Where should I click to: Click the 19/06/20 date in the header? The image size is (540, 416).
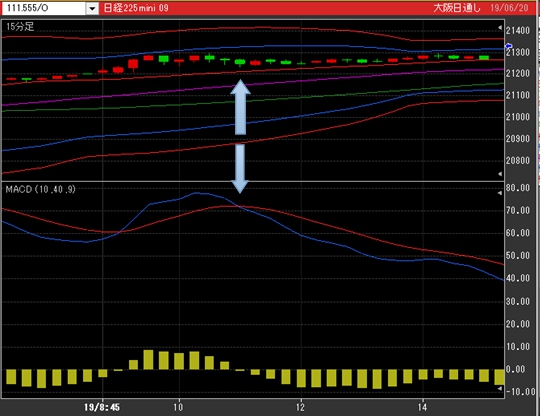point(509,8)
